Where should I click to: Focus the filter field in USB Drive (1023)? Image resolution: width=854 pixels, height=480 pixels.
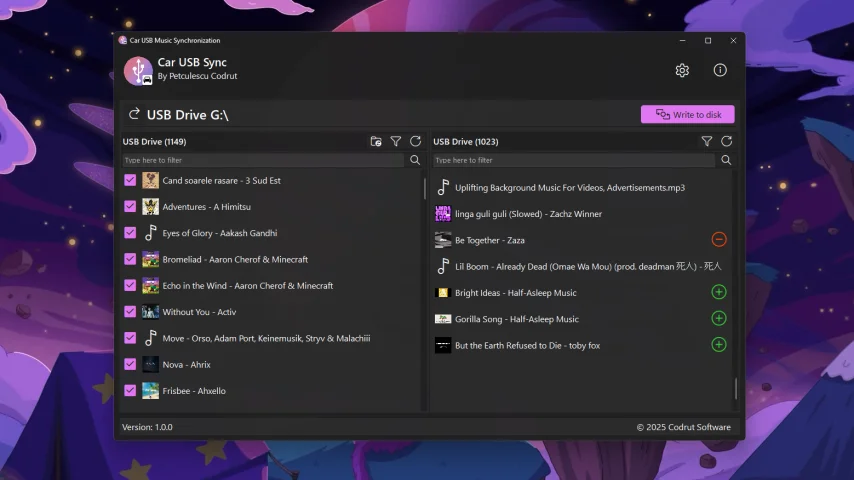[573, 160]
